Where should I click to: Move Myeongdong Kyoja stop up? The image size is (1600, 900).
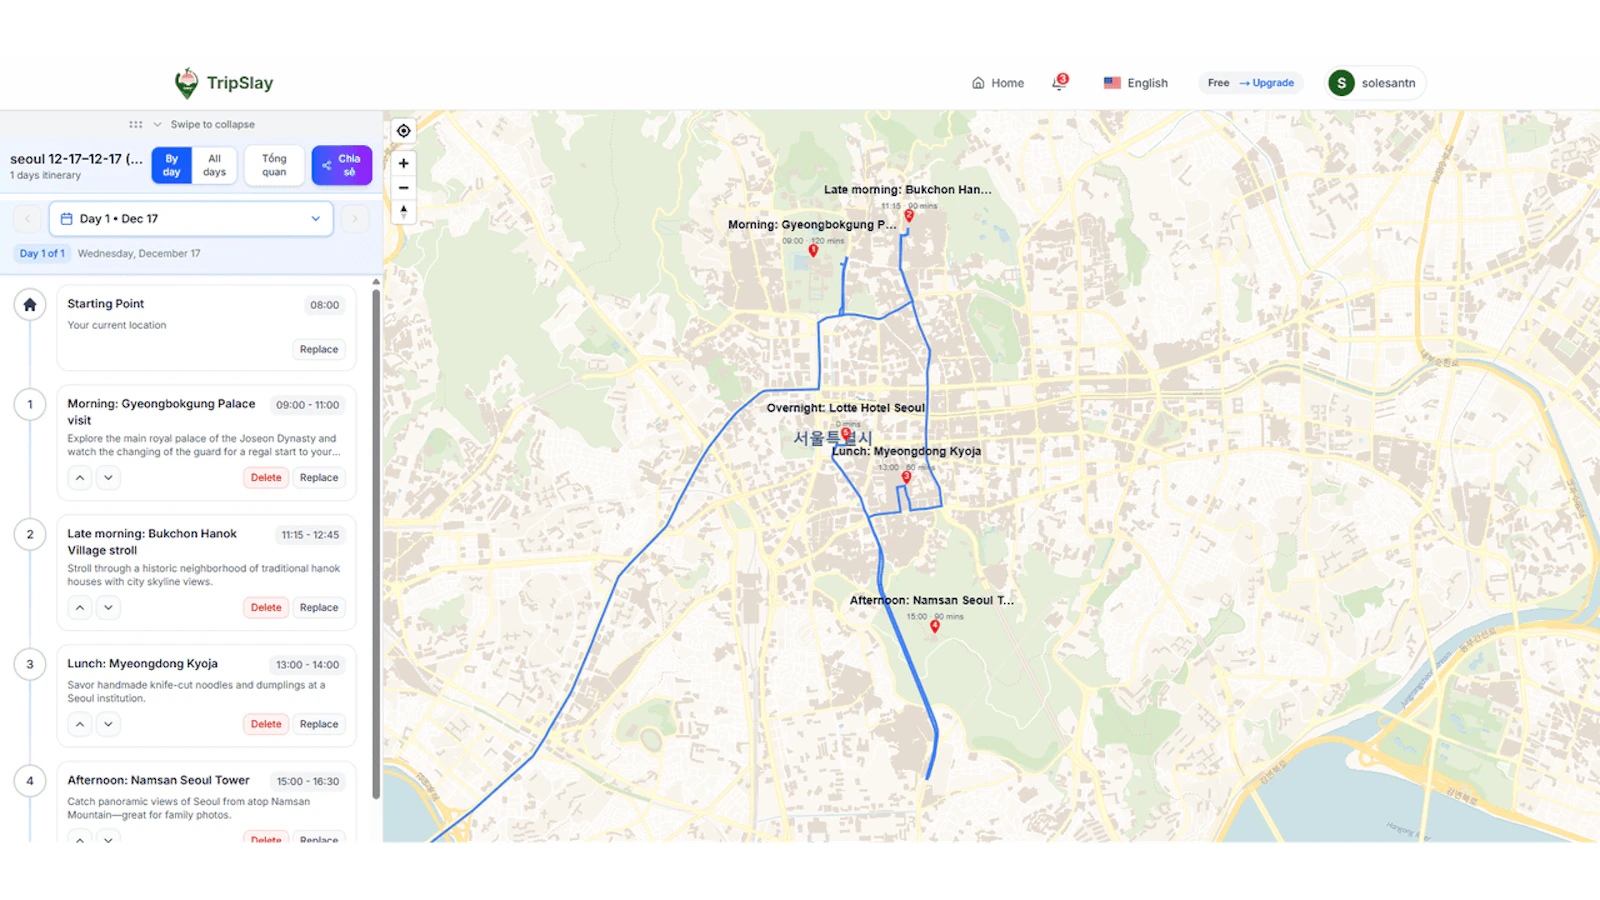(80, 724)
